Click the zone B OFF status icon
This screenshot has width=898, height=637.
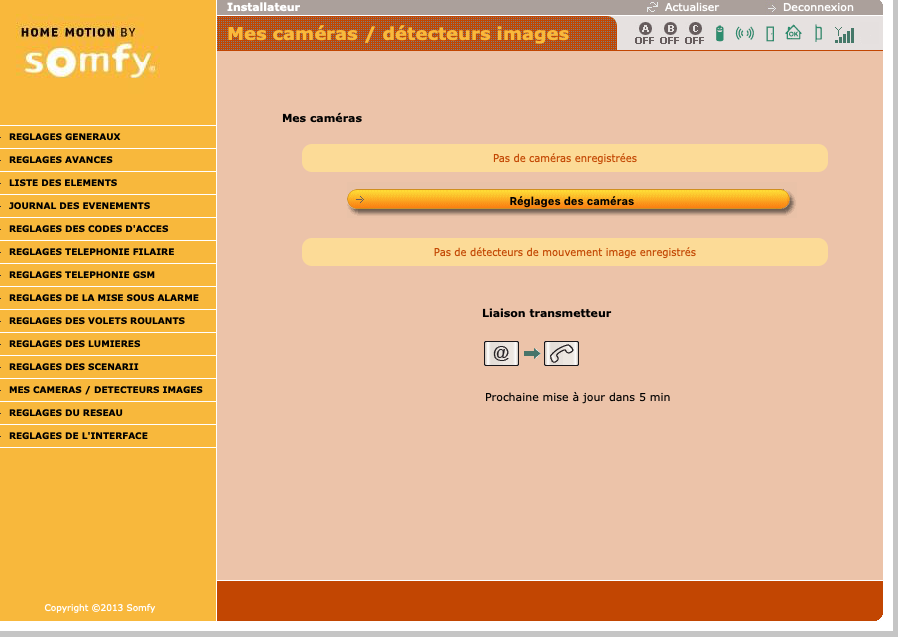click(670, 34)
